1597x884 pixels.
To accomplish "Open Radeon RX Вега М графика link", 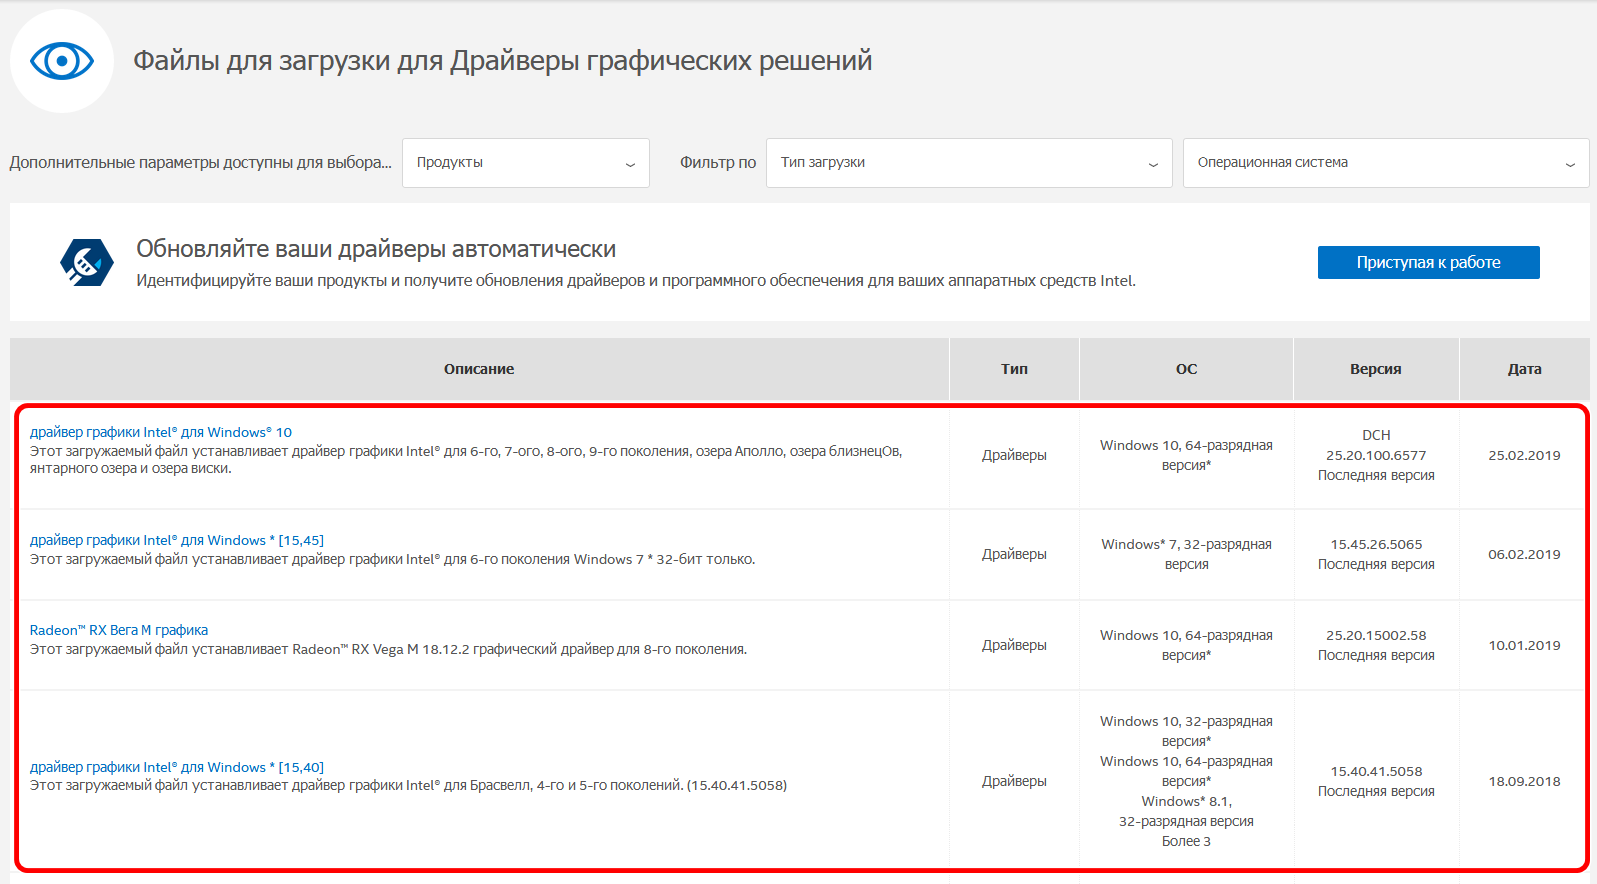I will point(119,630).
